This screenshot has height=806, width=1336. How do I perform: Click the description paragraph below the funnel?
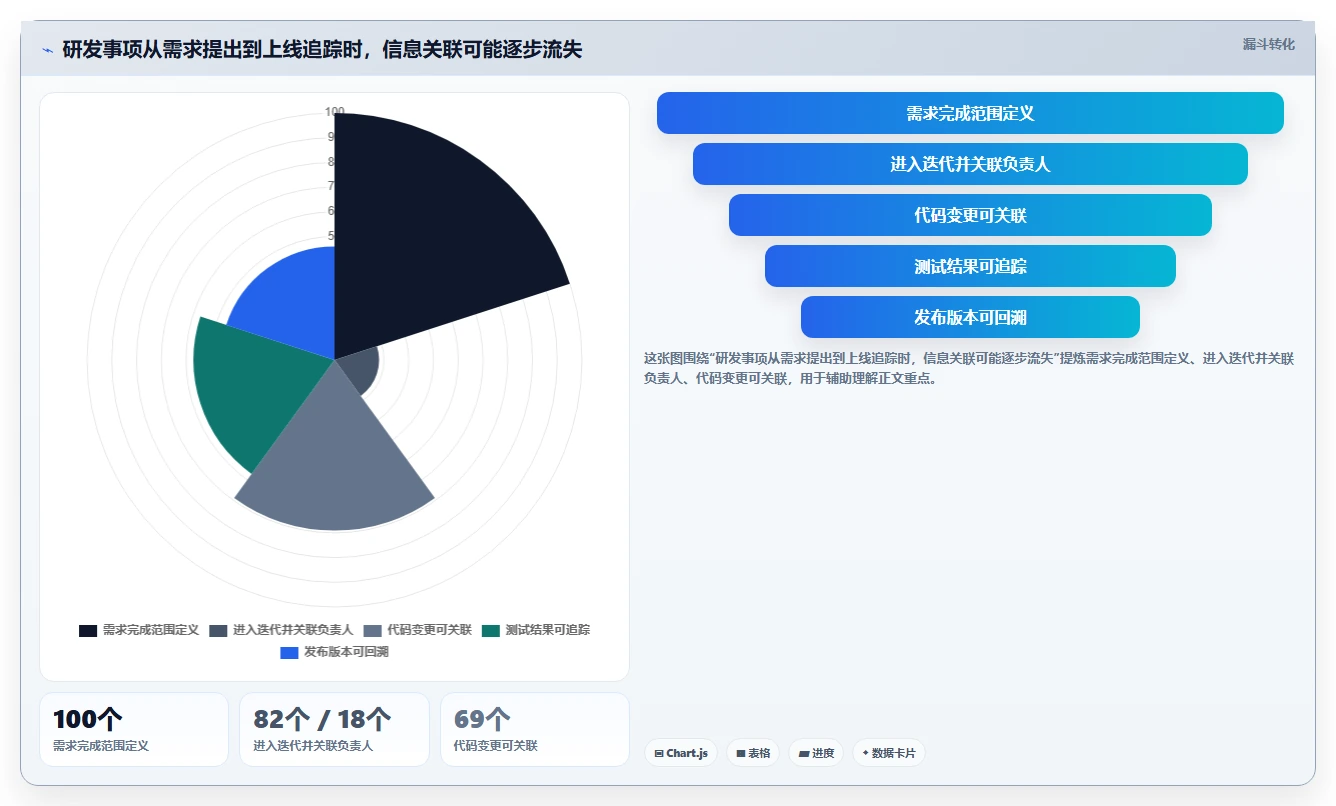click(x=969, y=368)
